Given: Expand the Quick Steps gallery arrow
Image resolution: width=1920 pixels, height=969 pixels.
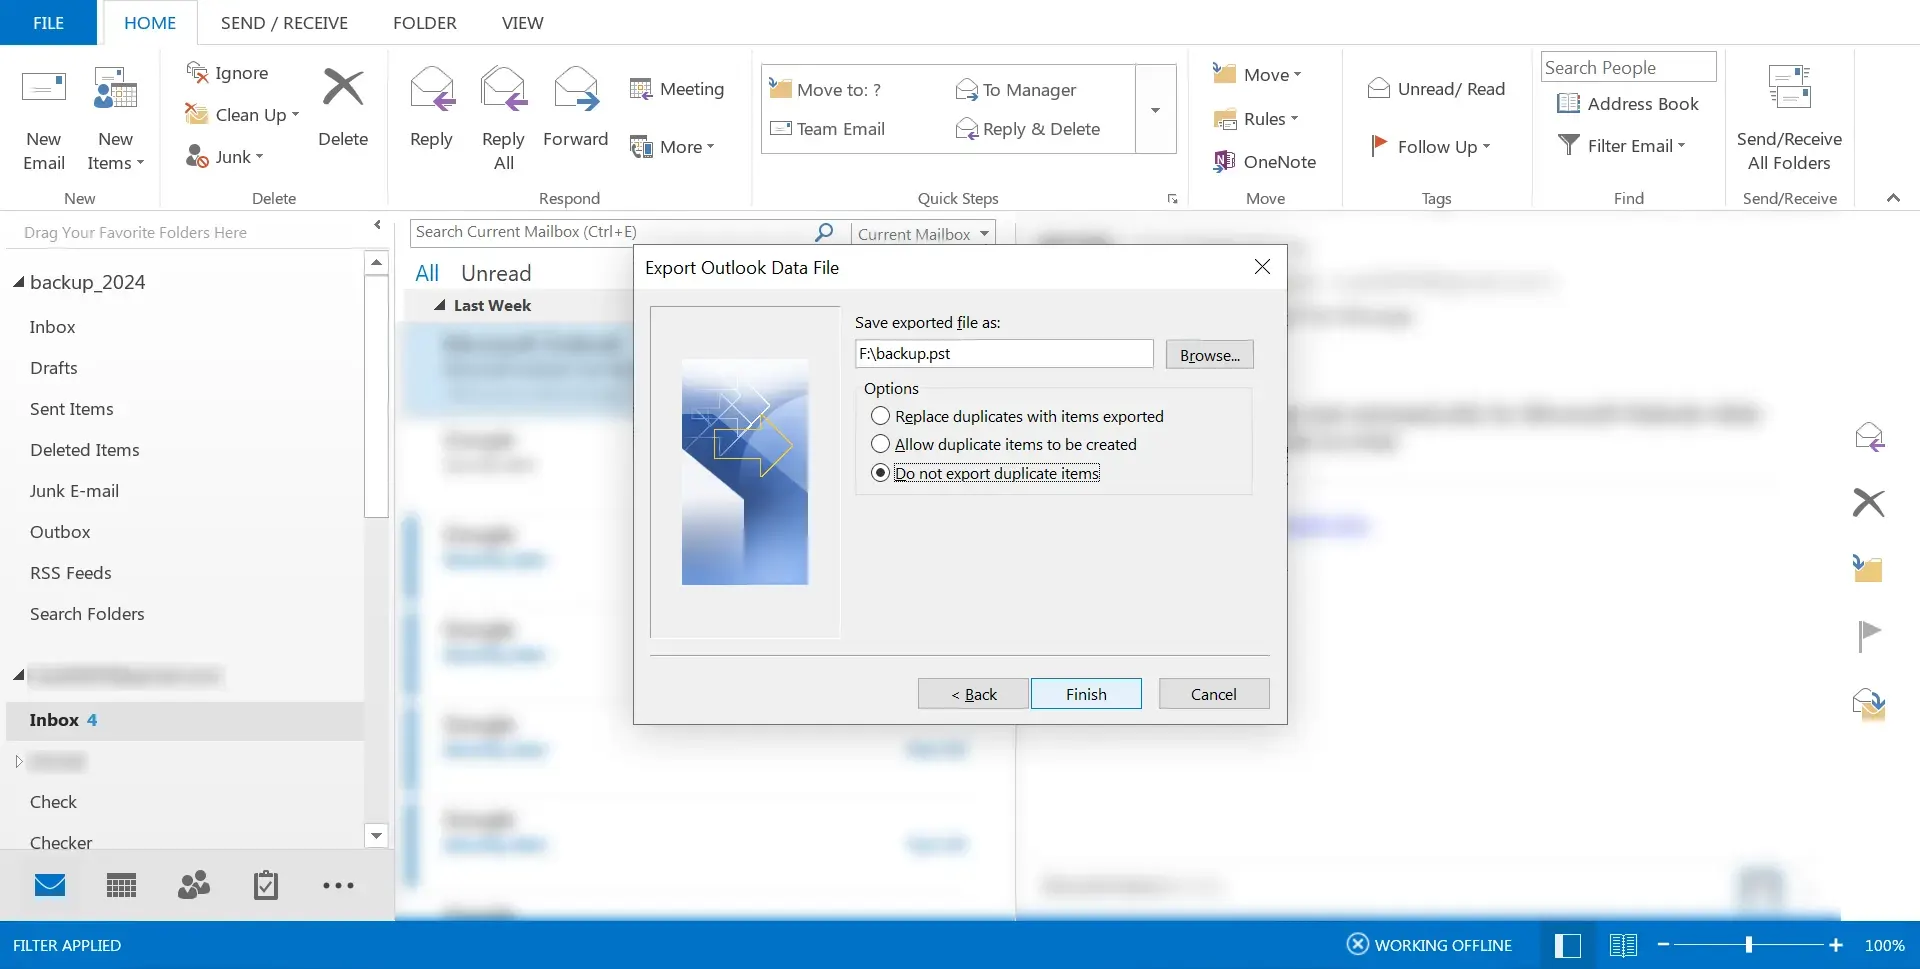Looking at the screenshot, I should click(1155, 110).
